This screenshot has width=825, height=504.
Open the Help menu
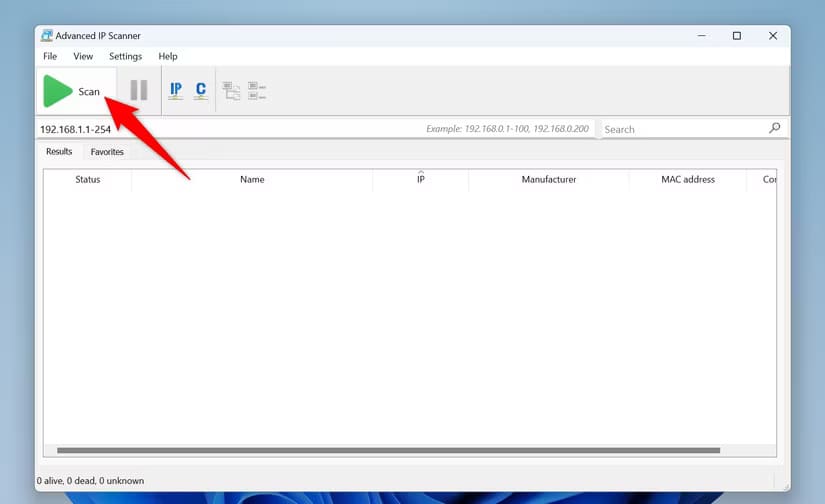[168, 57]
